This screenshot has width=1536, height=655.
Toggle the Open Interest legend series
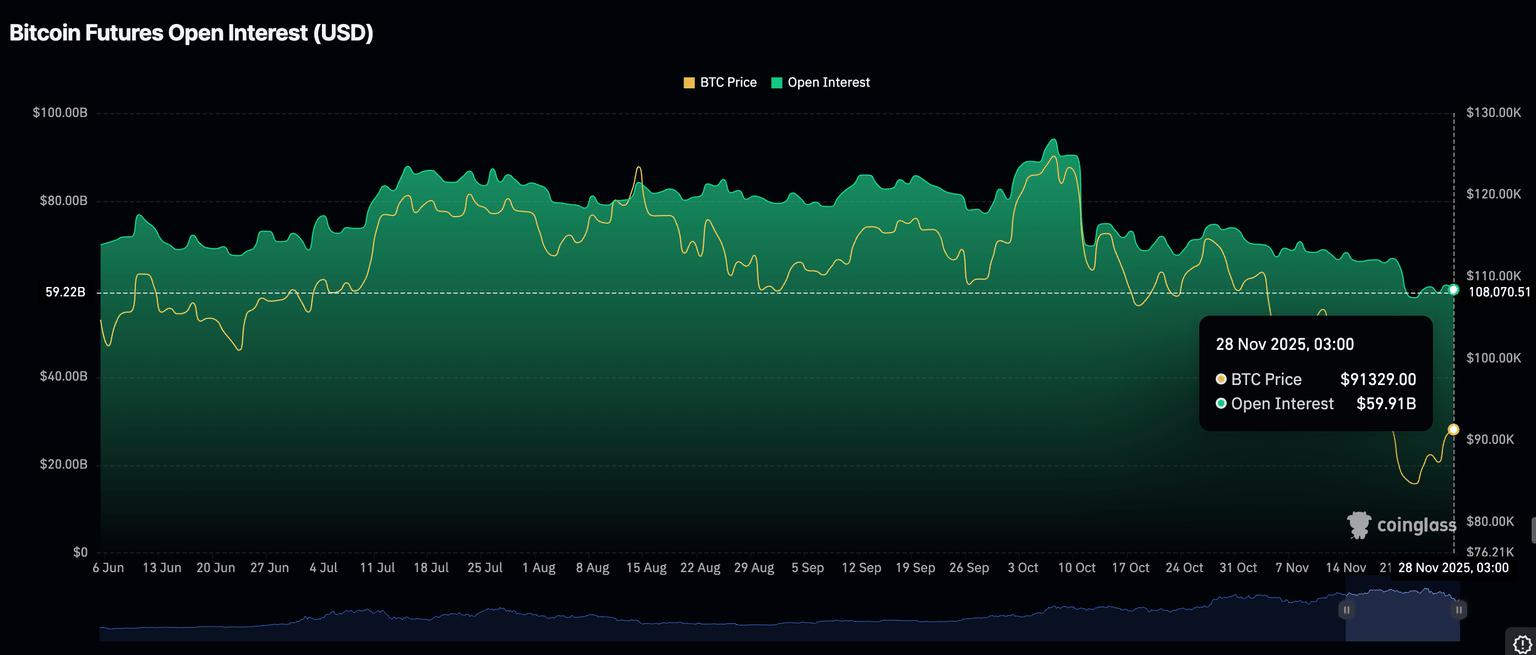(828, 83)
